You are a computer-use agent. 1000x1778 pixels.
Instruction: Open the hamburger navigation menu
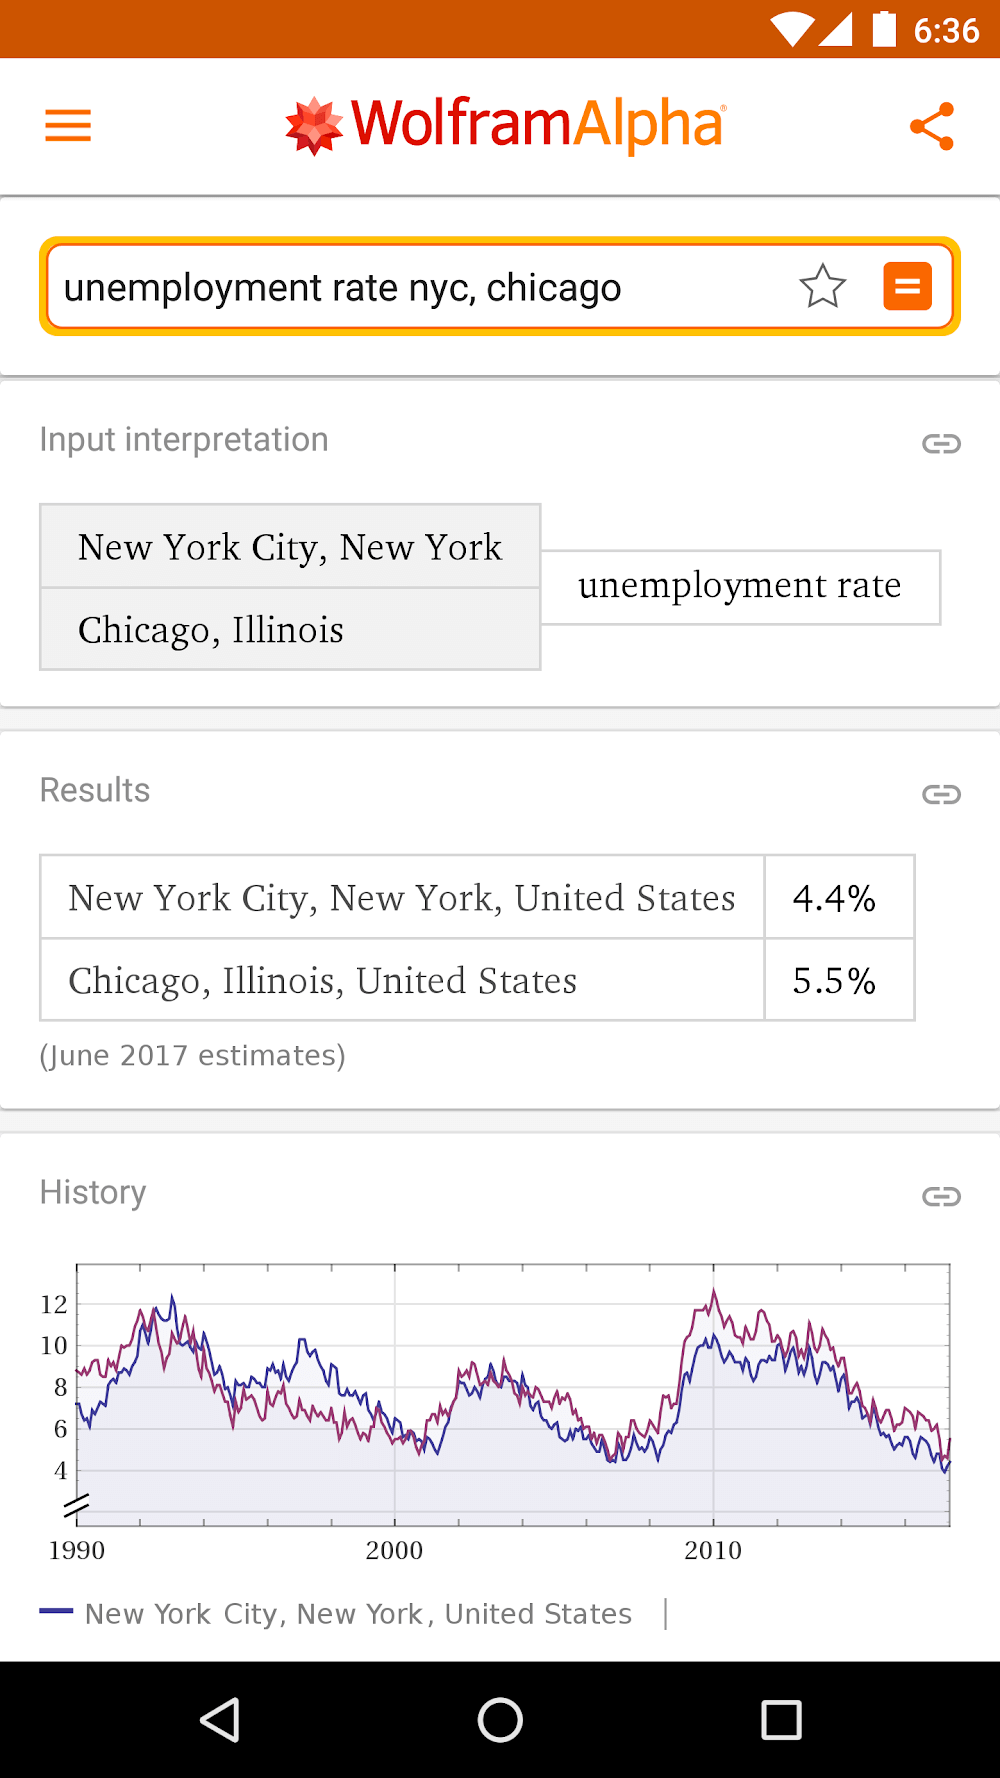(x=68, y=126)
